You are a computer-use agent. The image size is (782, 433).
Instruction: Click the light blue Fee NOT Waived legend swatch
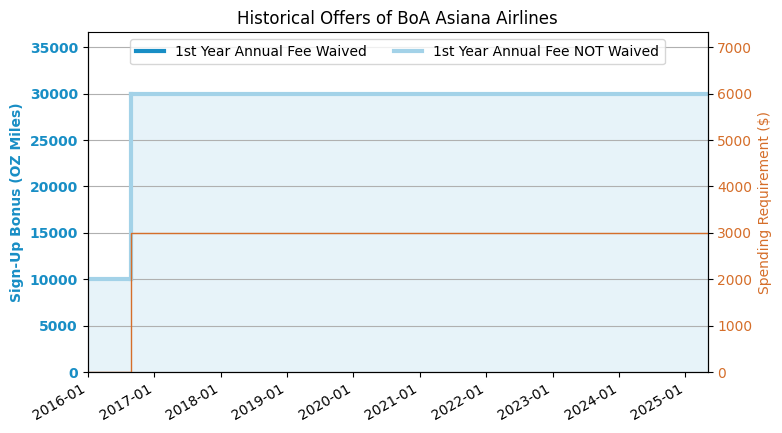coord(408,51)
